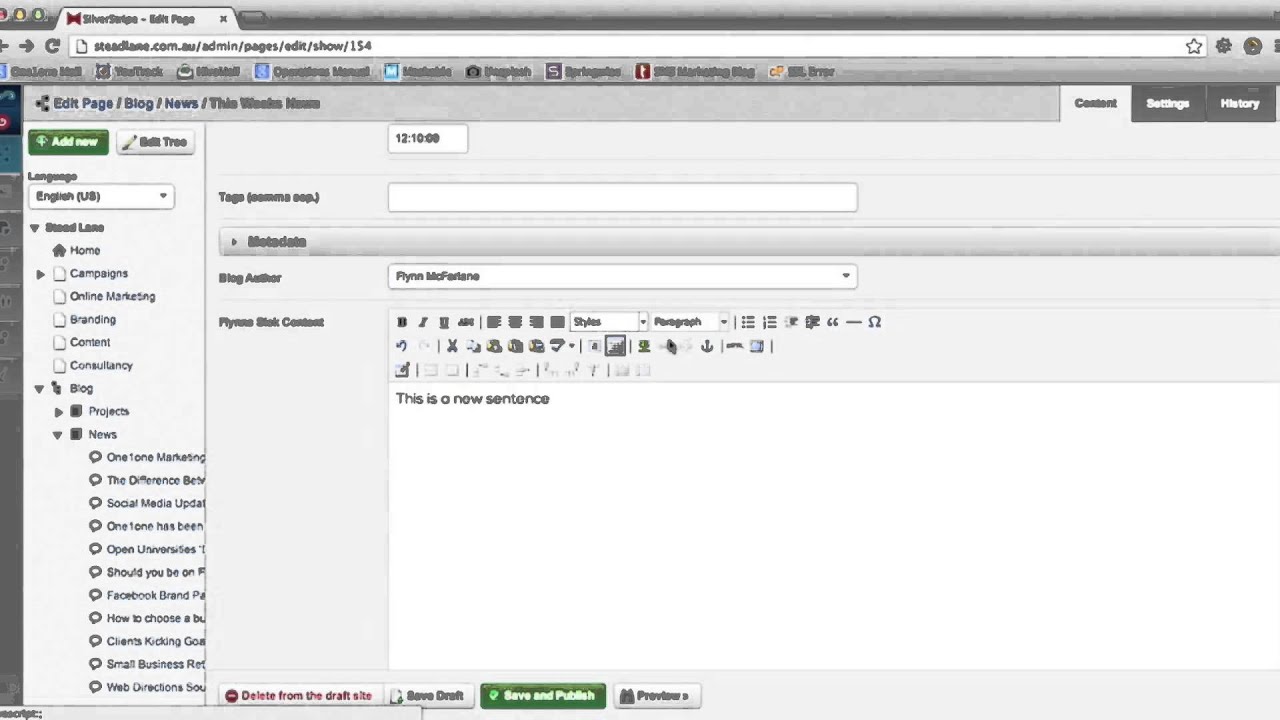Select Home in the site tree
This screenshot has width=1280, height=720.
(85, 251)
